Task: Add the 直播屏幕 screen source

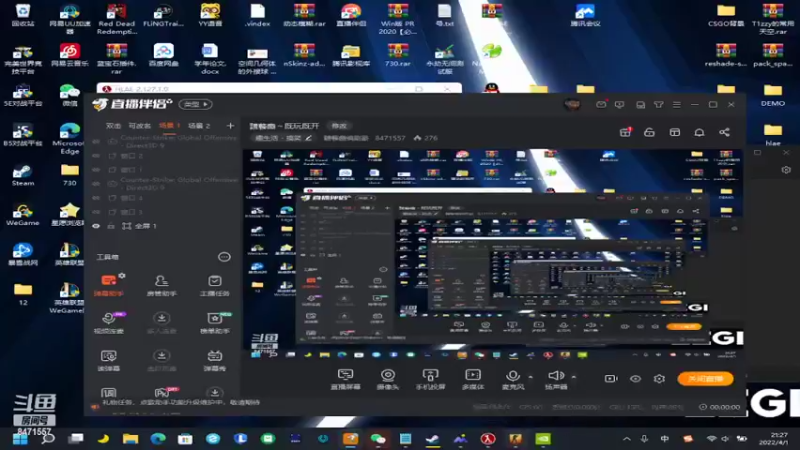Action: click(345, 380)
